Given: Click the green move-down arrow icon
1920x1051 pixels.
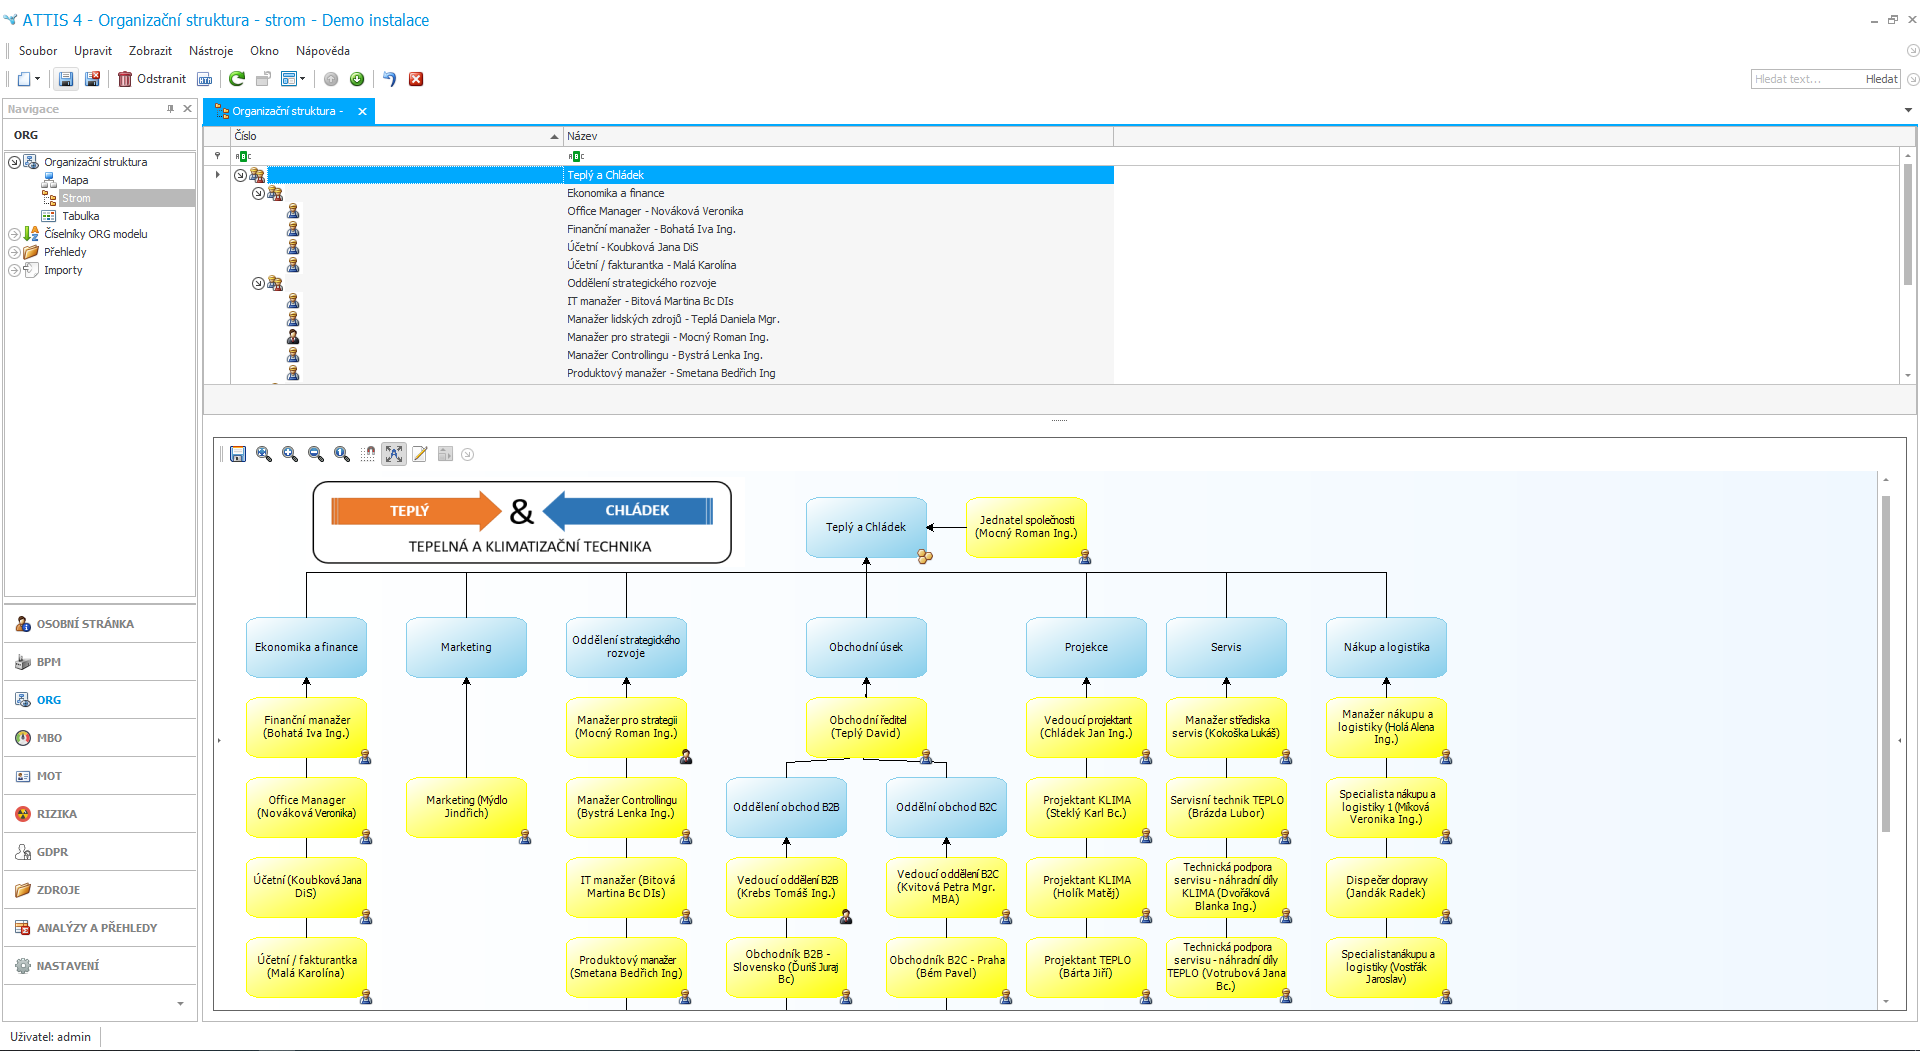Looking at the screenshot, I should pos(357,79).
